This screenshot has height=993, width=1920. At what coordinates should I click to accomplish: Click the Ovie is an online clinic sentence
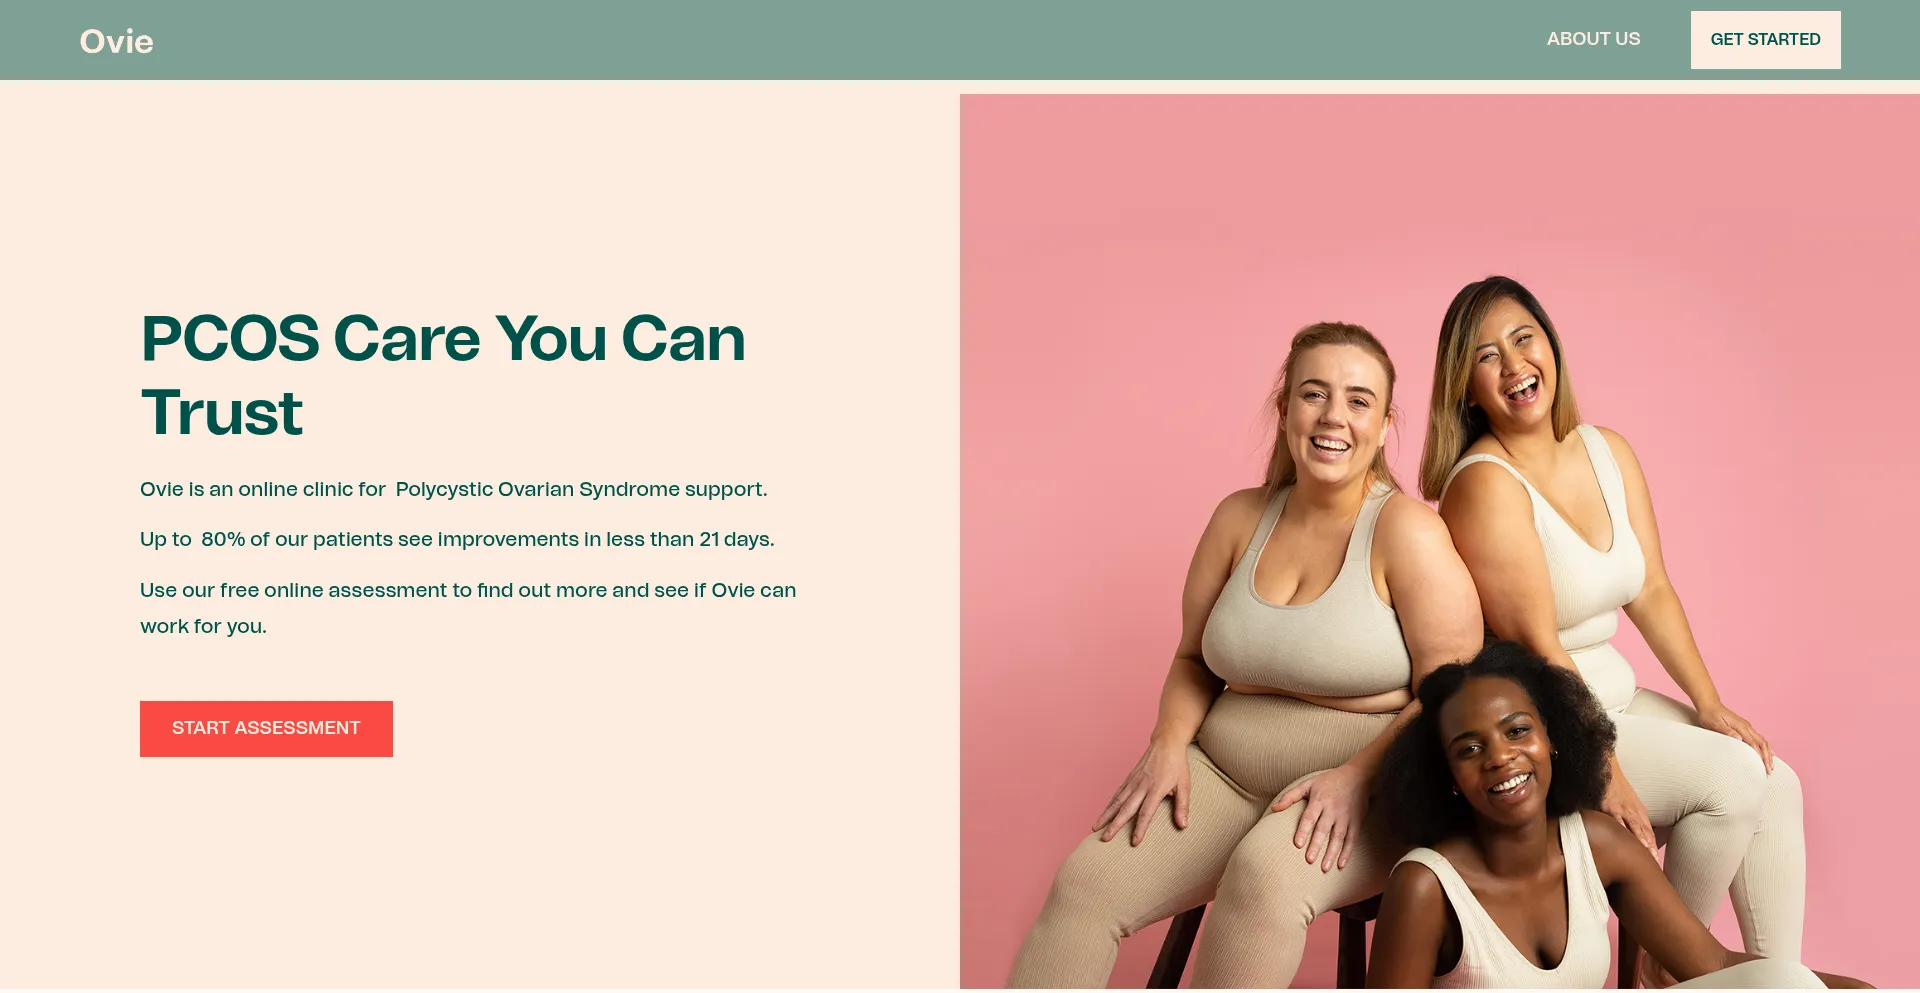(x=454, y=489)
